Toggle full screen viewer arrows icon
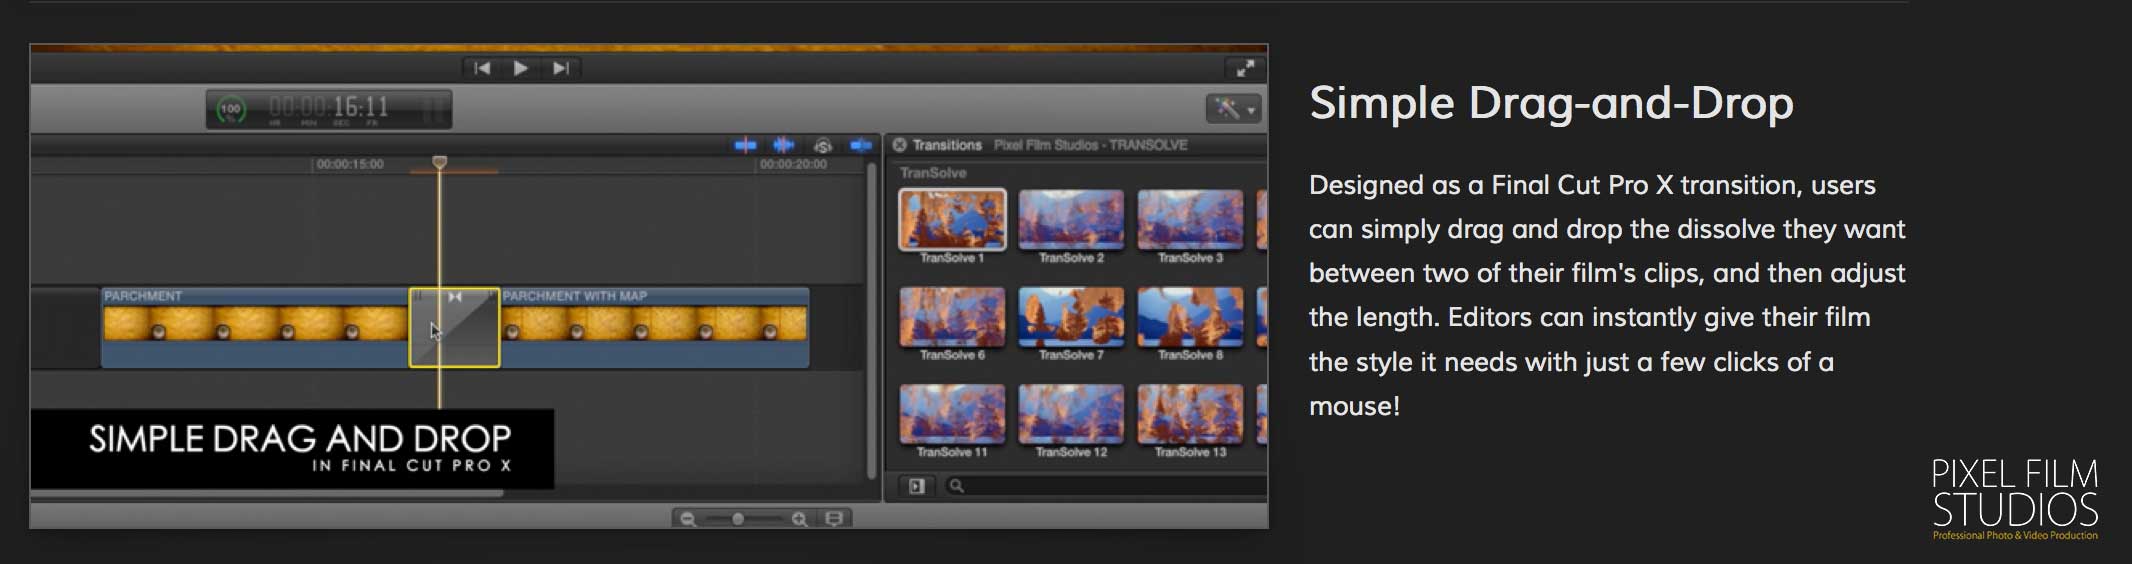Screen dimensions: 2132x564 coord(1245,68)
